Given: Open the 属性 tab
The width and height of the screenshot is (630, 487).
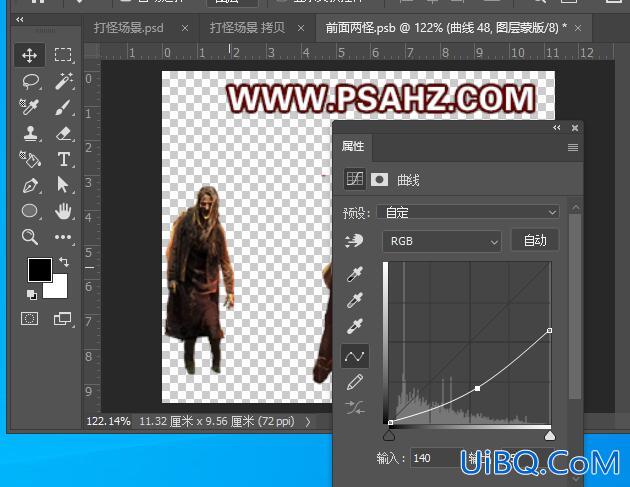Looking at the screenshot, I should [x=353, y=147].
